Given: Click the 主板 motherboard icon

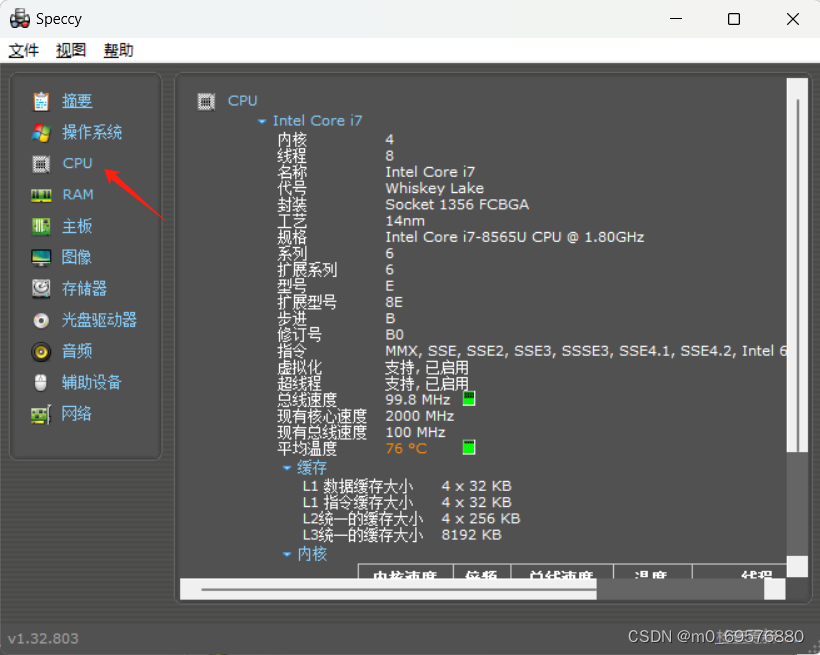Looking at the screenshot, I should (41, 227).
